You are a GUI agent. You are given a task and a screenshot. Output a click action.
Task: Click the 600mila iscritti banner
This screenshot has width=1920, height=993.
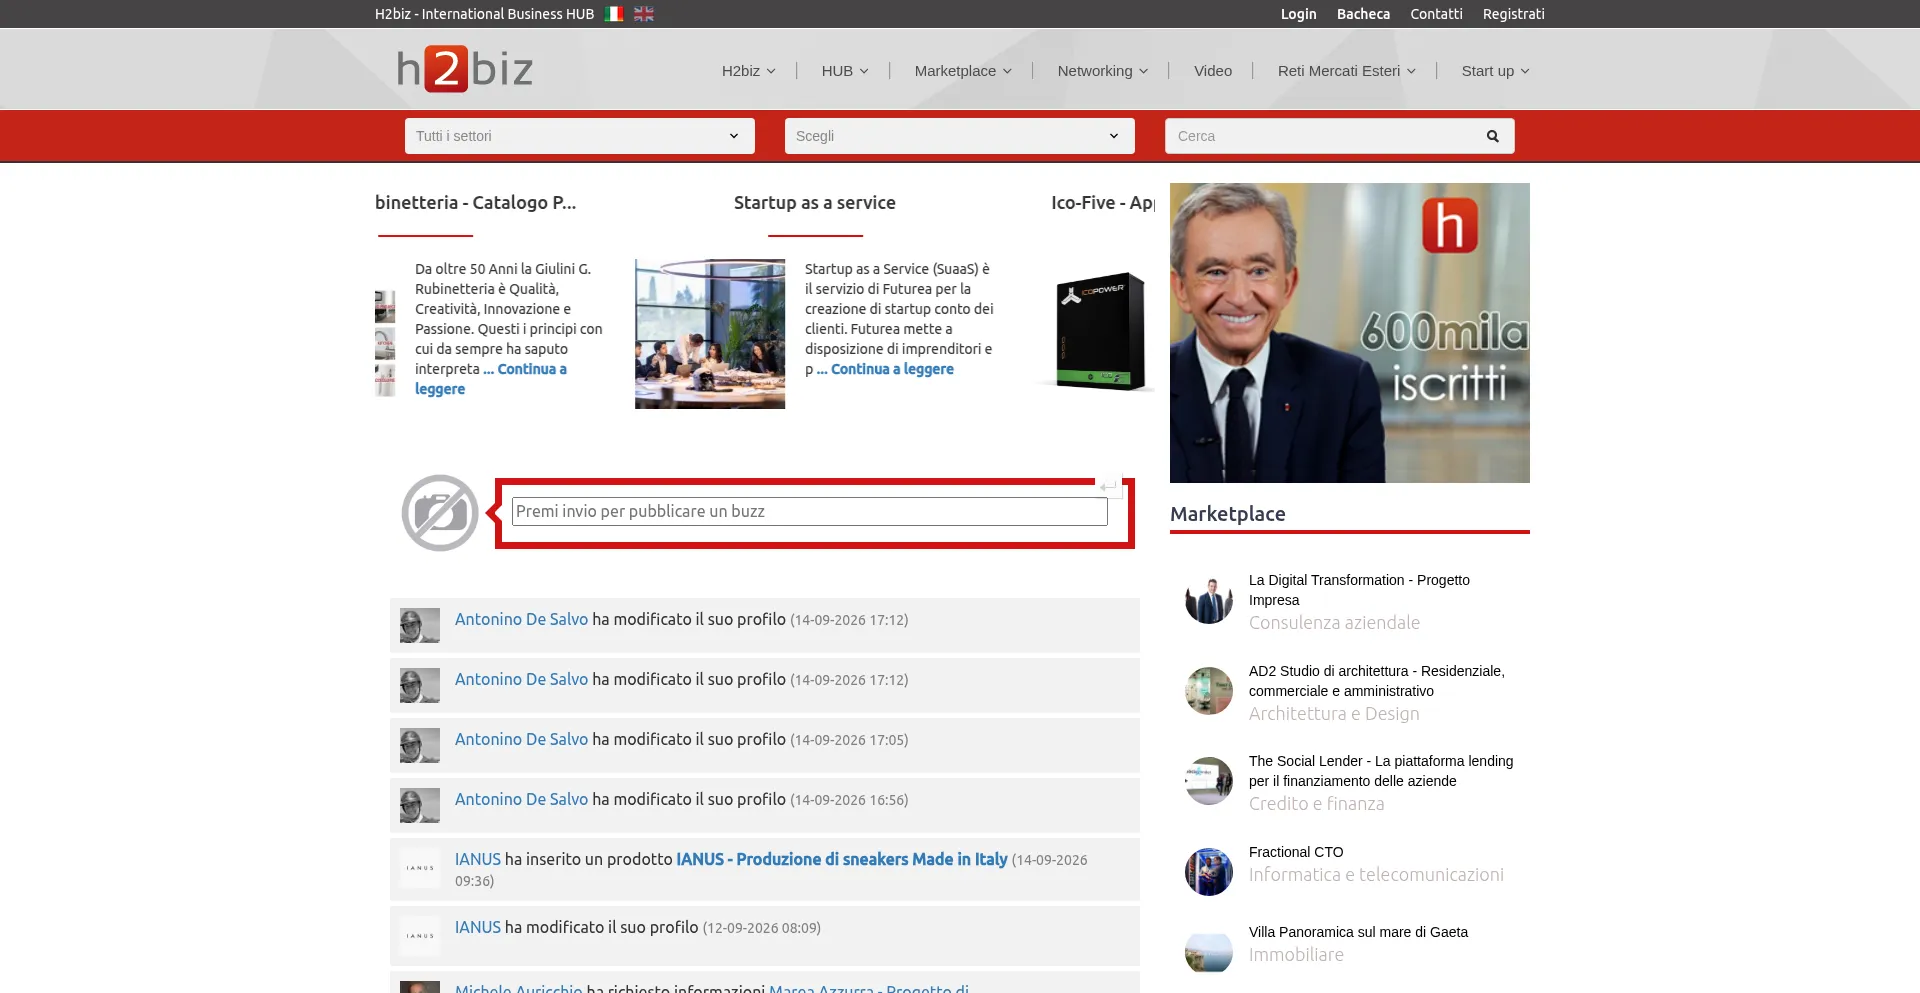(x=1350, y=333)
